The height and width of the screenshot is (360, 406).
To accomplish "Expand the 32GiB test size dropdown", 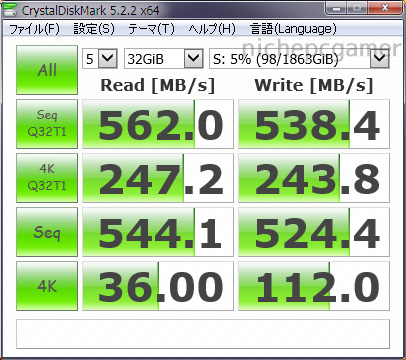I will [x=164, y=59].
